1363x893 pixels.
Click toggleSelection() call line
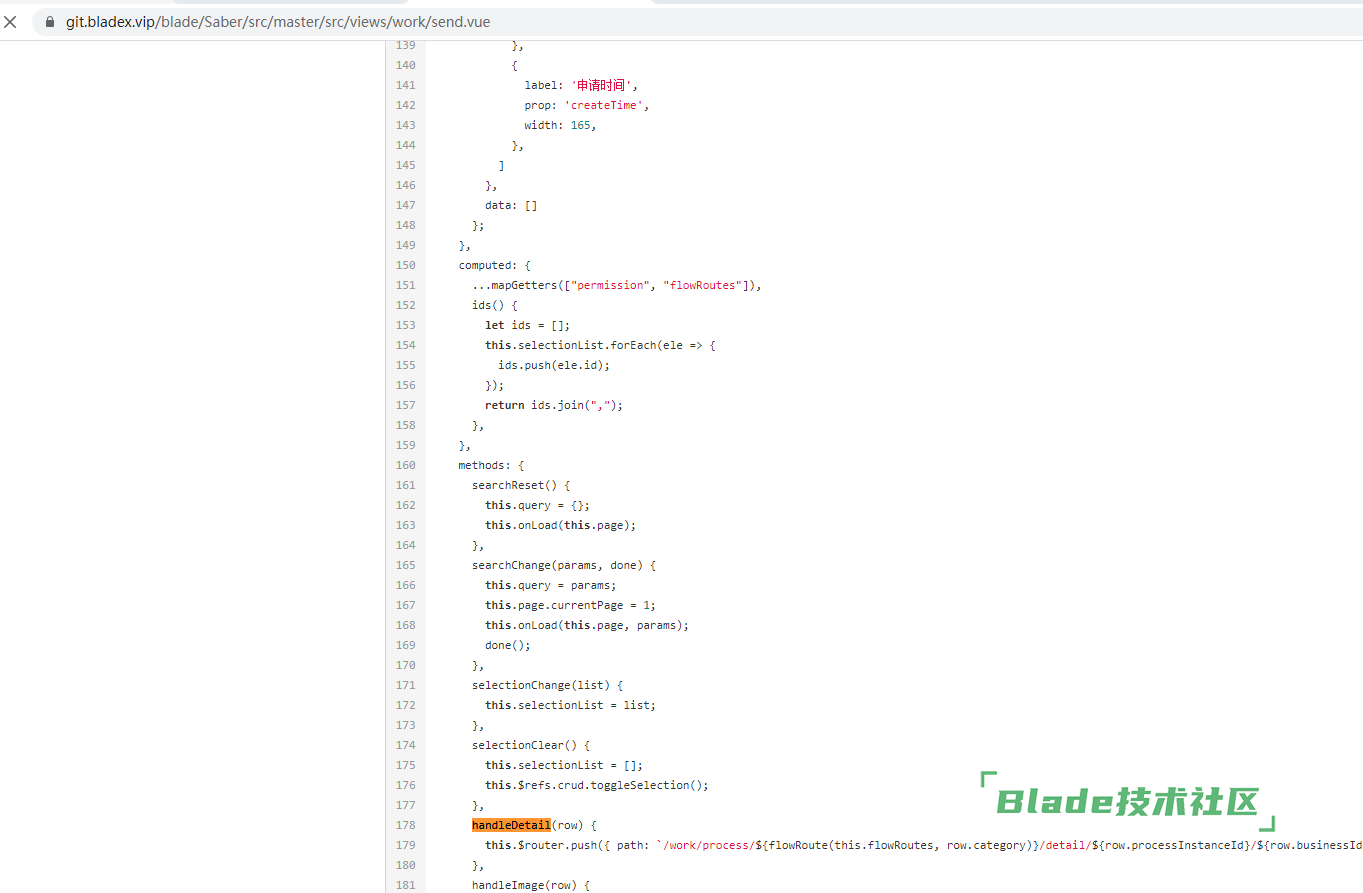[597, 785]
